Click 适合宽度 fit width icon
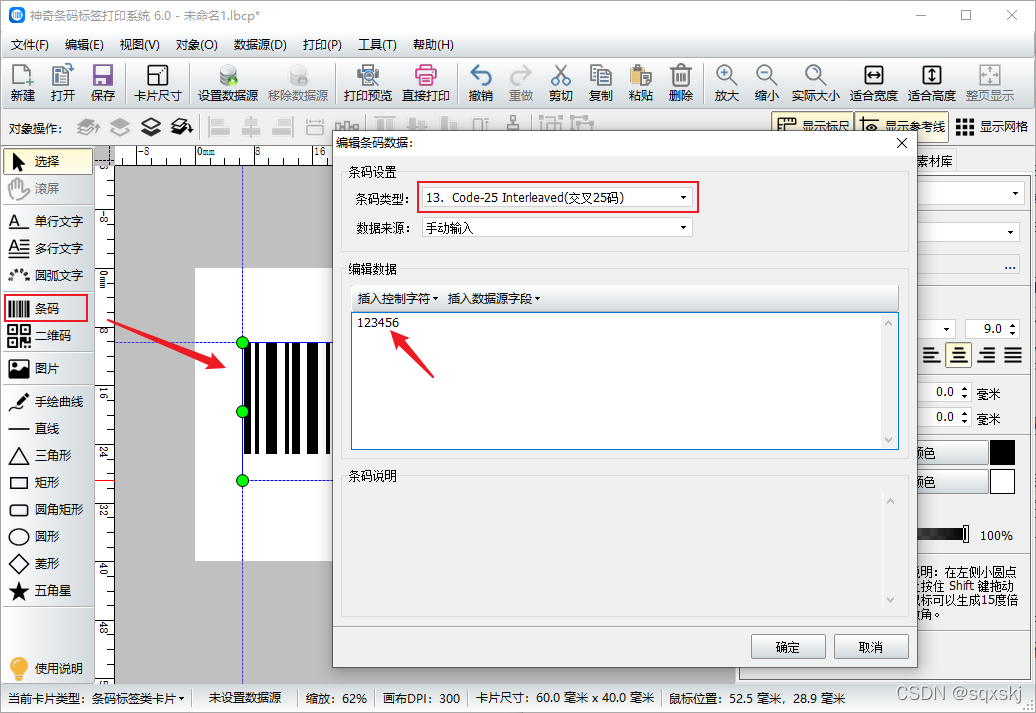 (x=873, y=83)
